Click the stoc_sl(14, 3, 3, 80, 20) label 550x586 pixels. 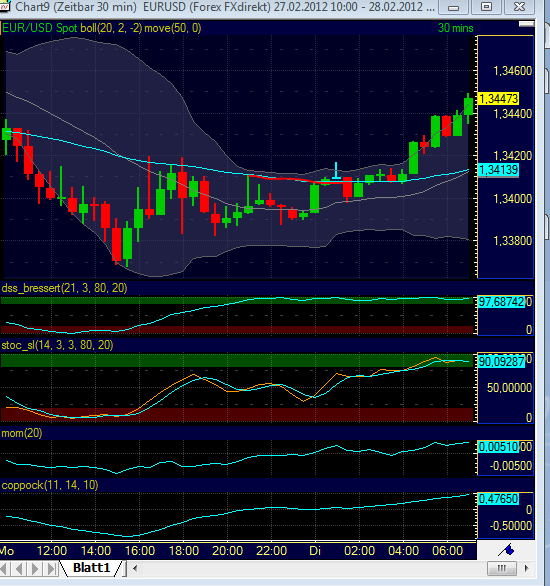tap(57, 345)
